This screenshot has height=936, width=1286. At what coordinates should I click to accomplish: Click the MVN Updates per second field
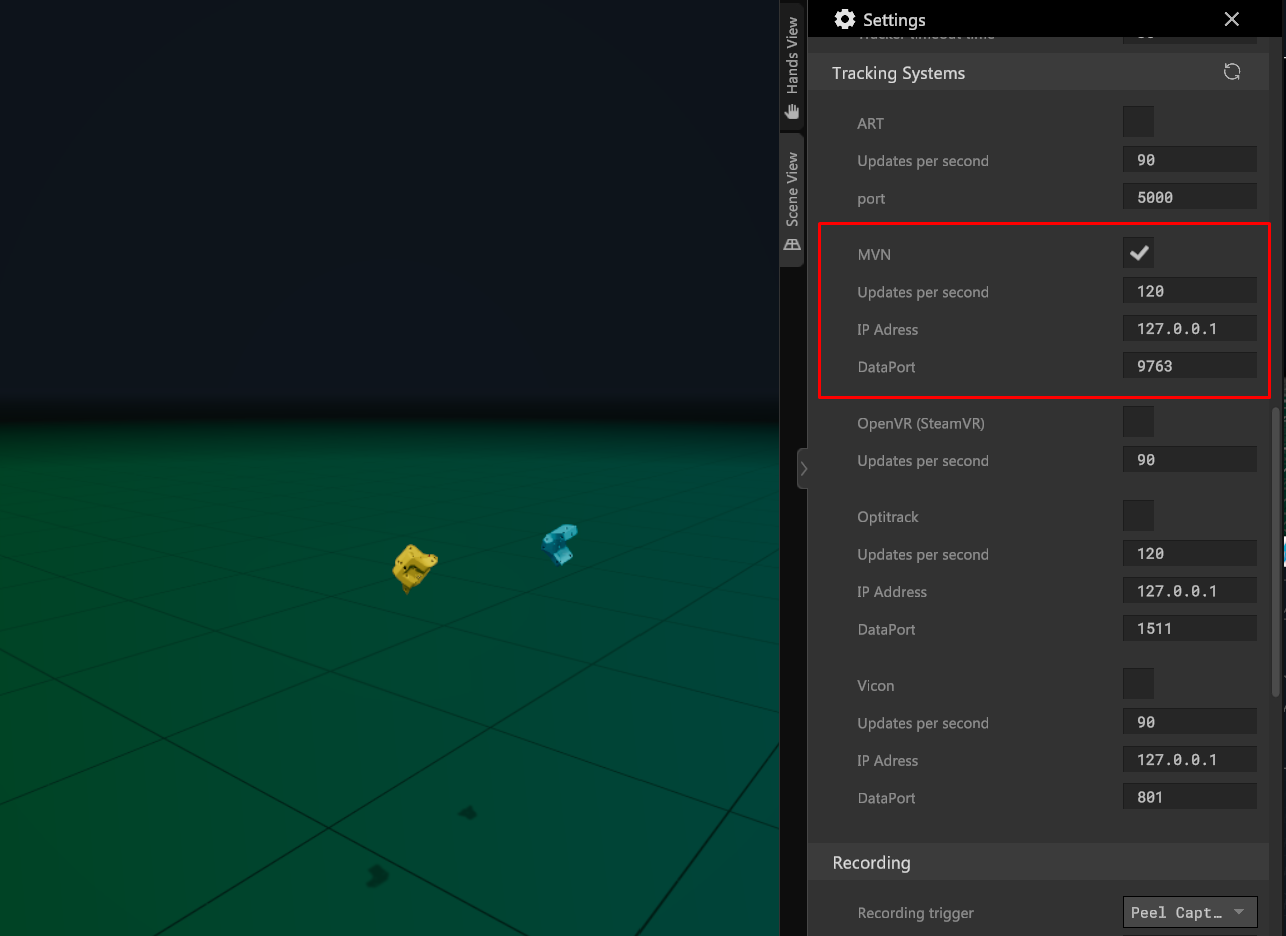[1190, 291]
